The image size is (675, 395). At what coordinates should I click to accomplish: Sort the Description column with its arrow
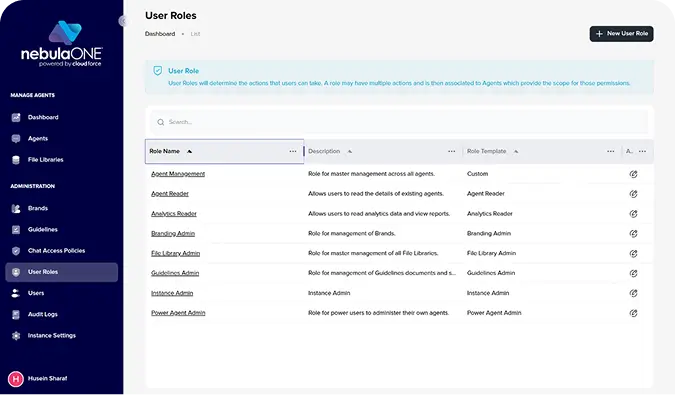[x=350, y=151]
